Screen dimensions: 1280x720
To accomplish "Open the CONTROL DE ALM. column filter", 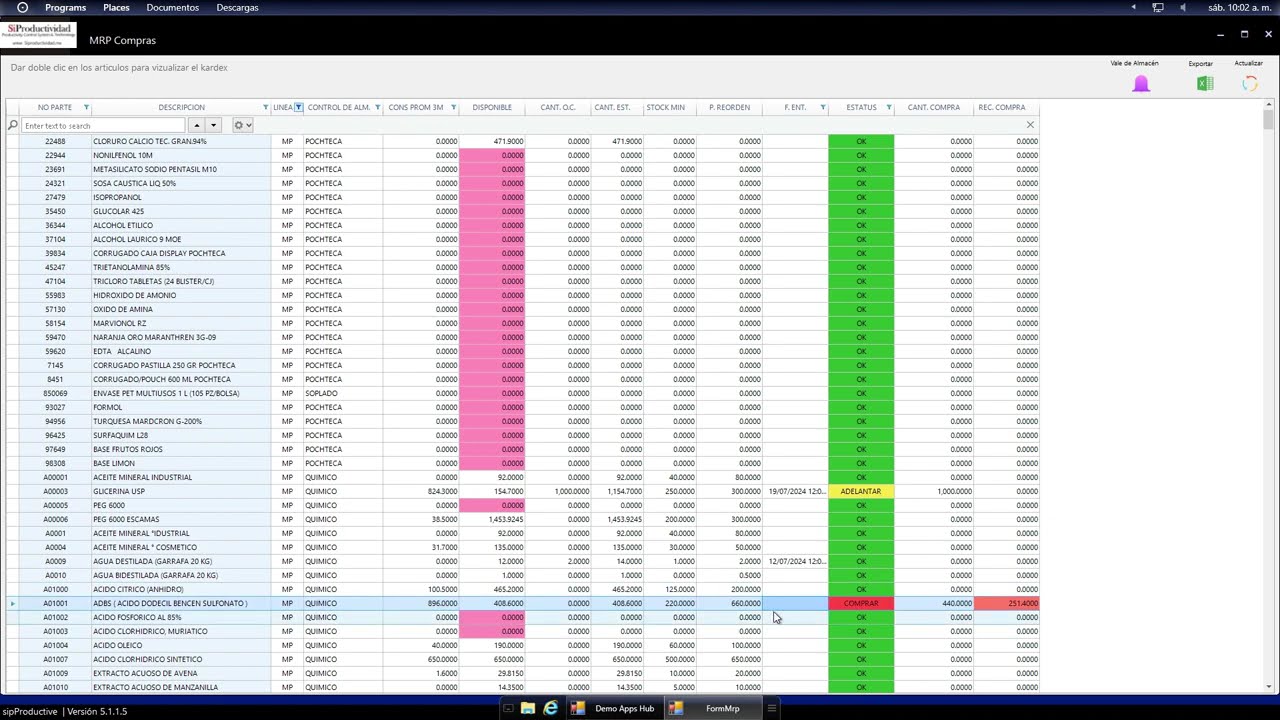I will 377,107.
